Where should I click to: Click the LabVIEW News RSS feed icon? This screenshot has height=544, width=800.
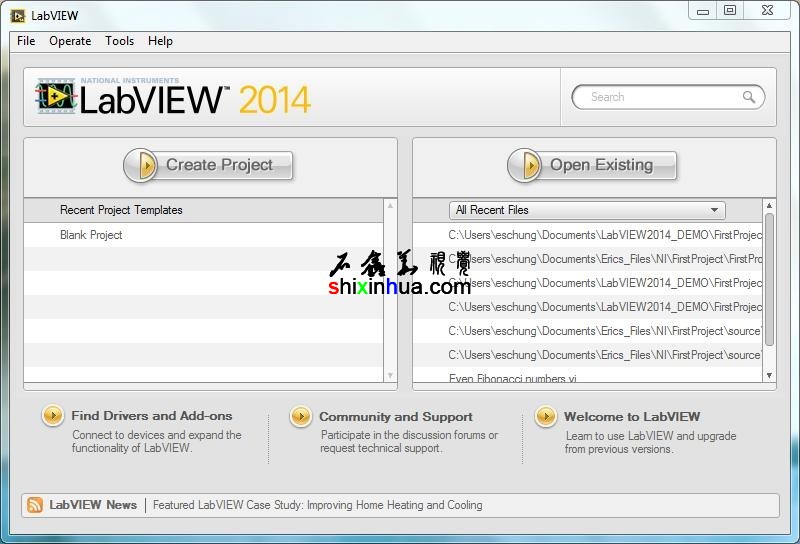(35, 506)
